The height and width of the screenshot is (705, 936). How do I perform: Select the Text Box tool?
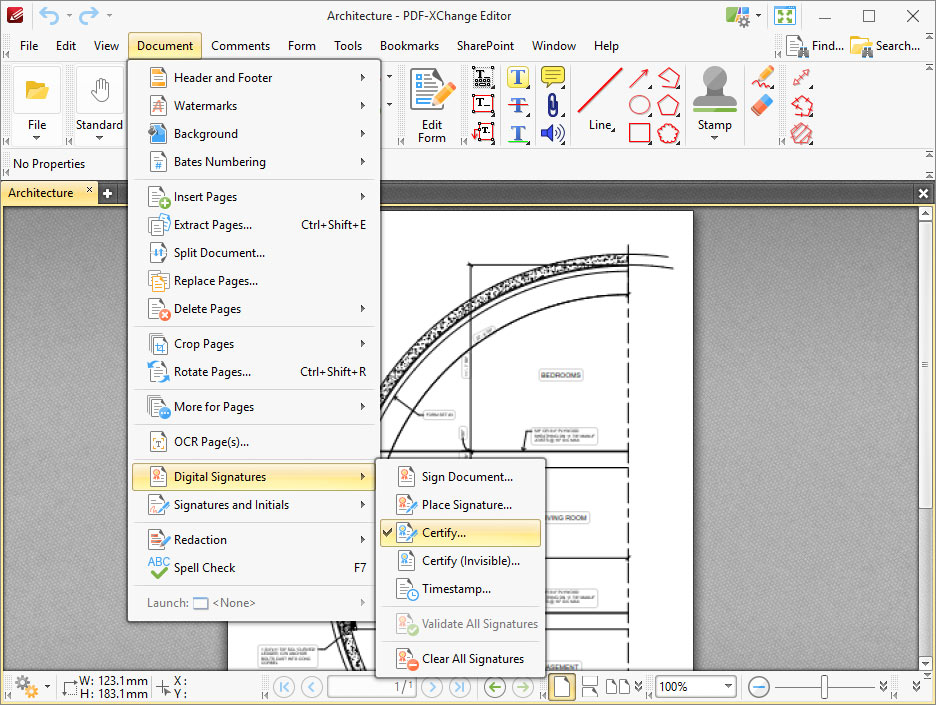[x=482, y=105]
